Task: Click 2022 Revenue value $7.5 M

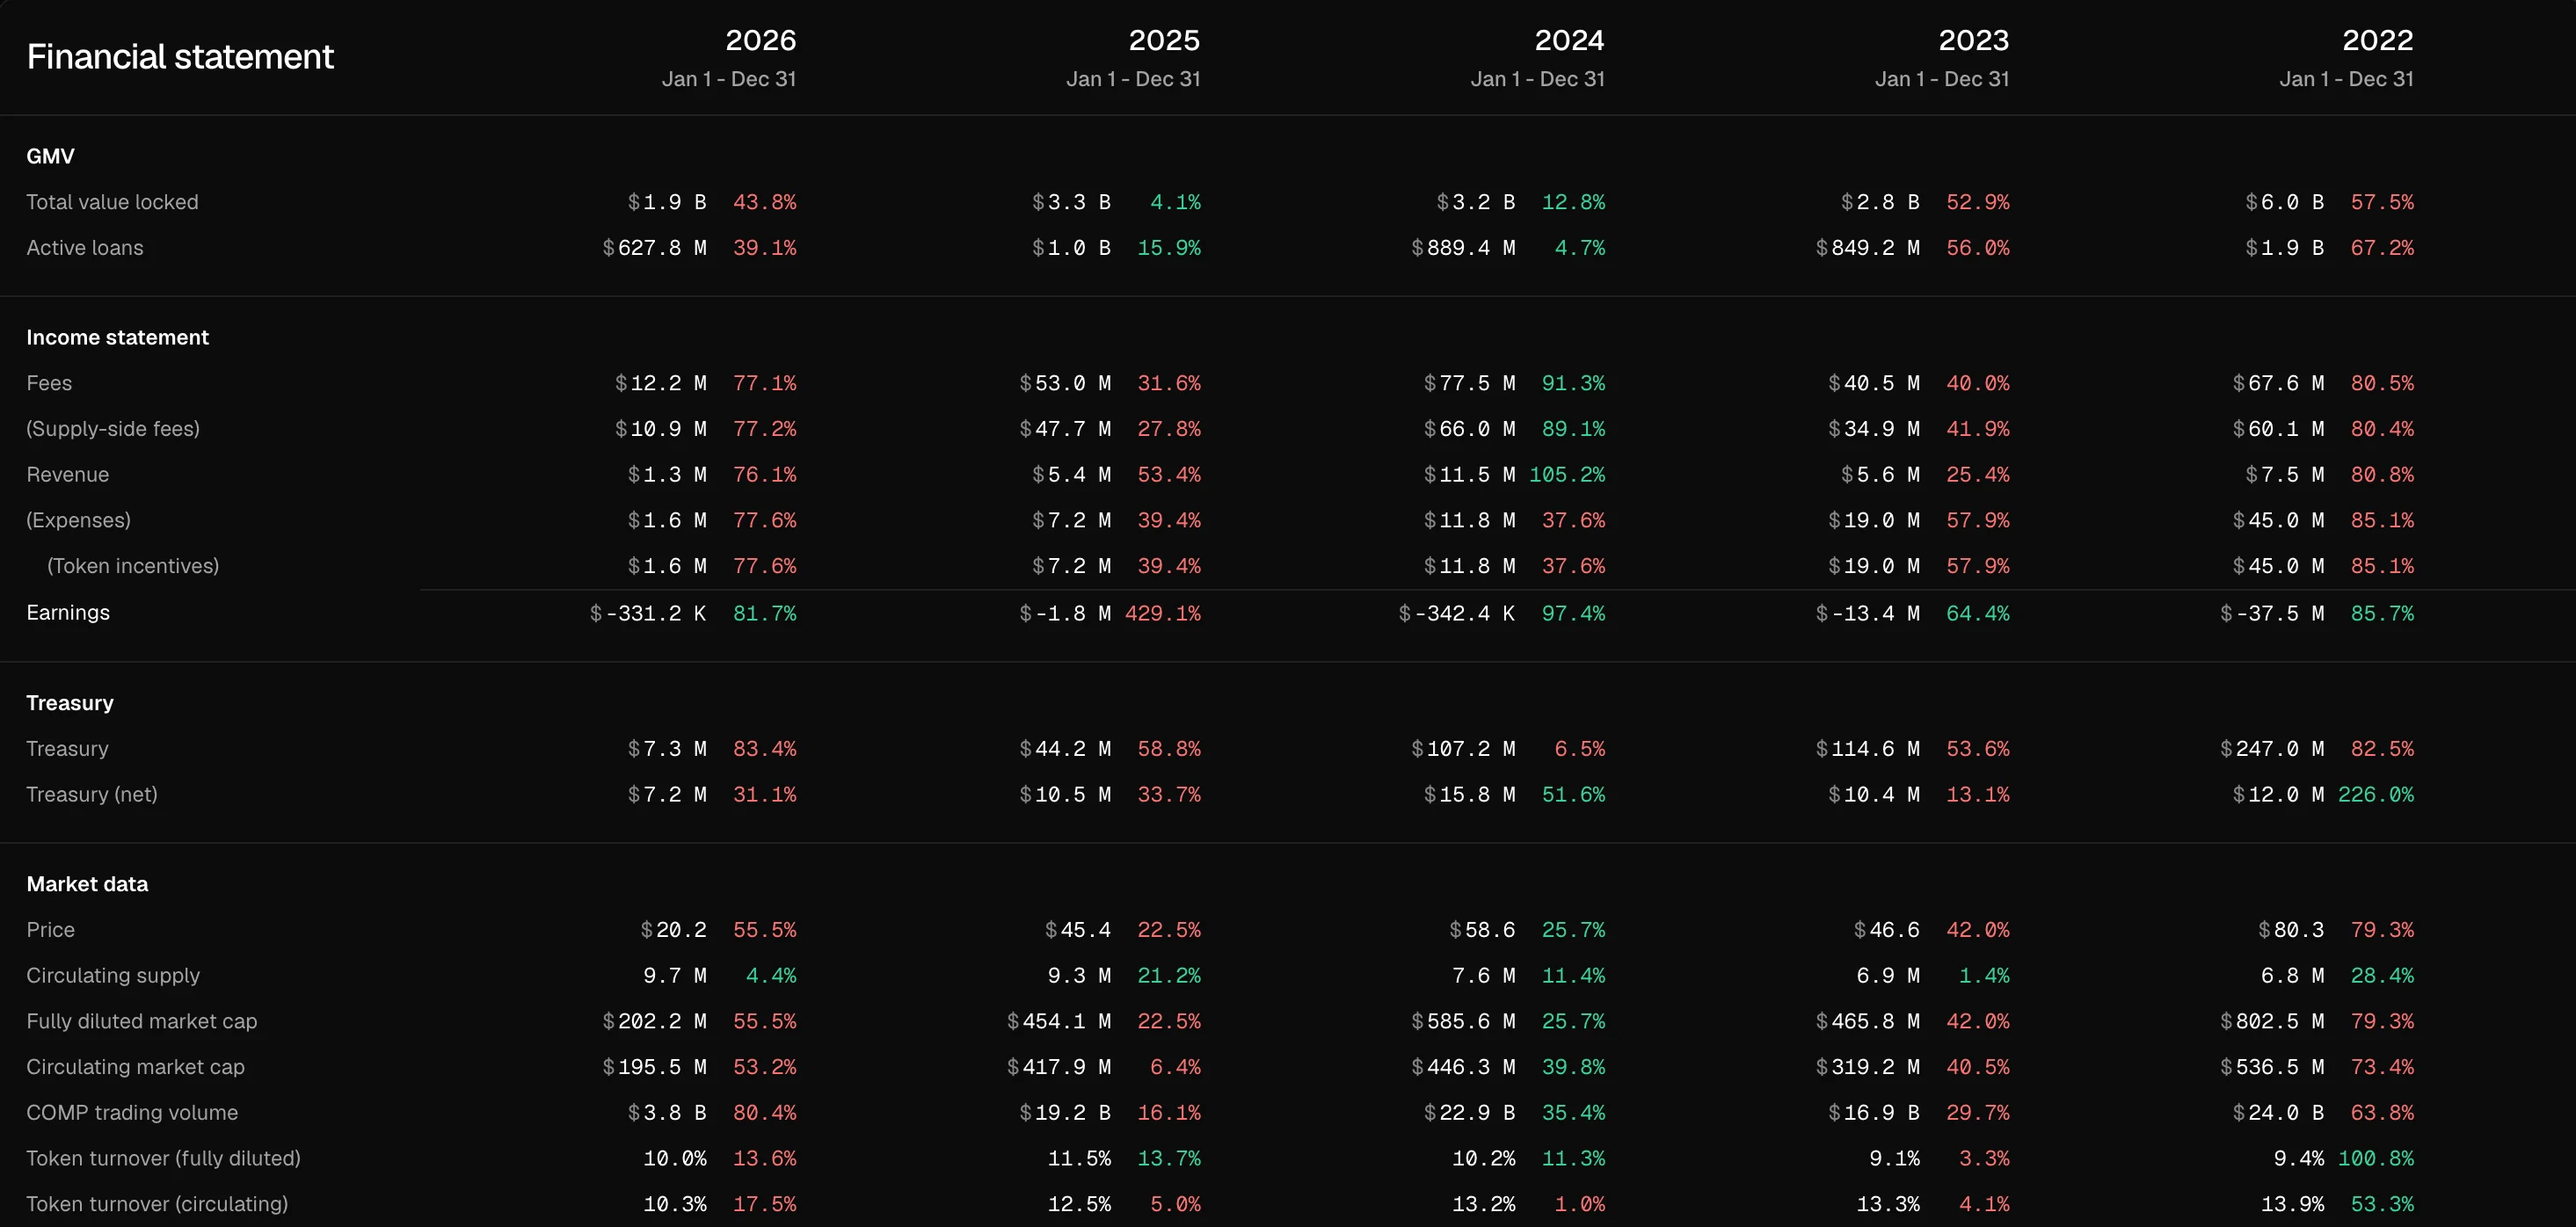Action: [2284, 475]
